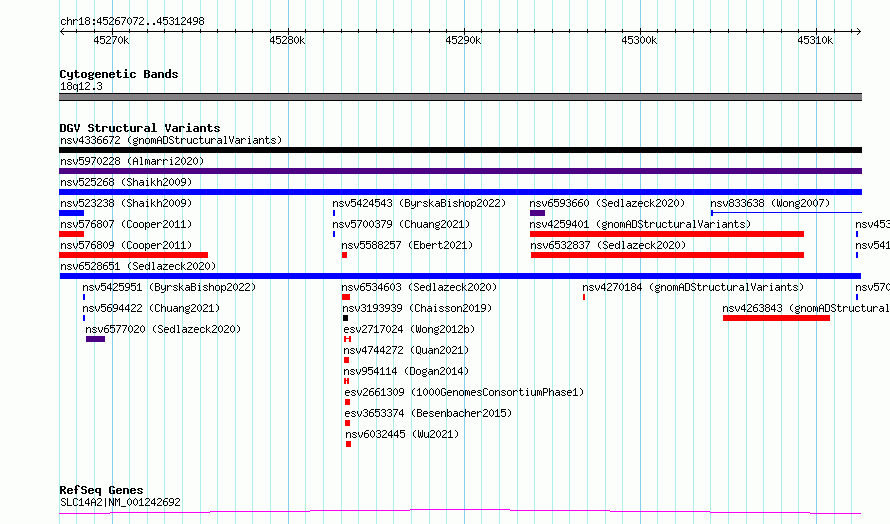Open the nsv4744272 (Quan2021) label
Image resolution: width=890 pixels, height=524 pixels.
coord(406,350)
